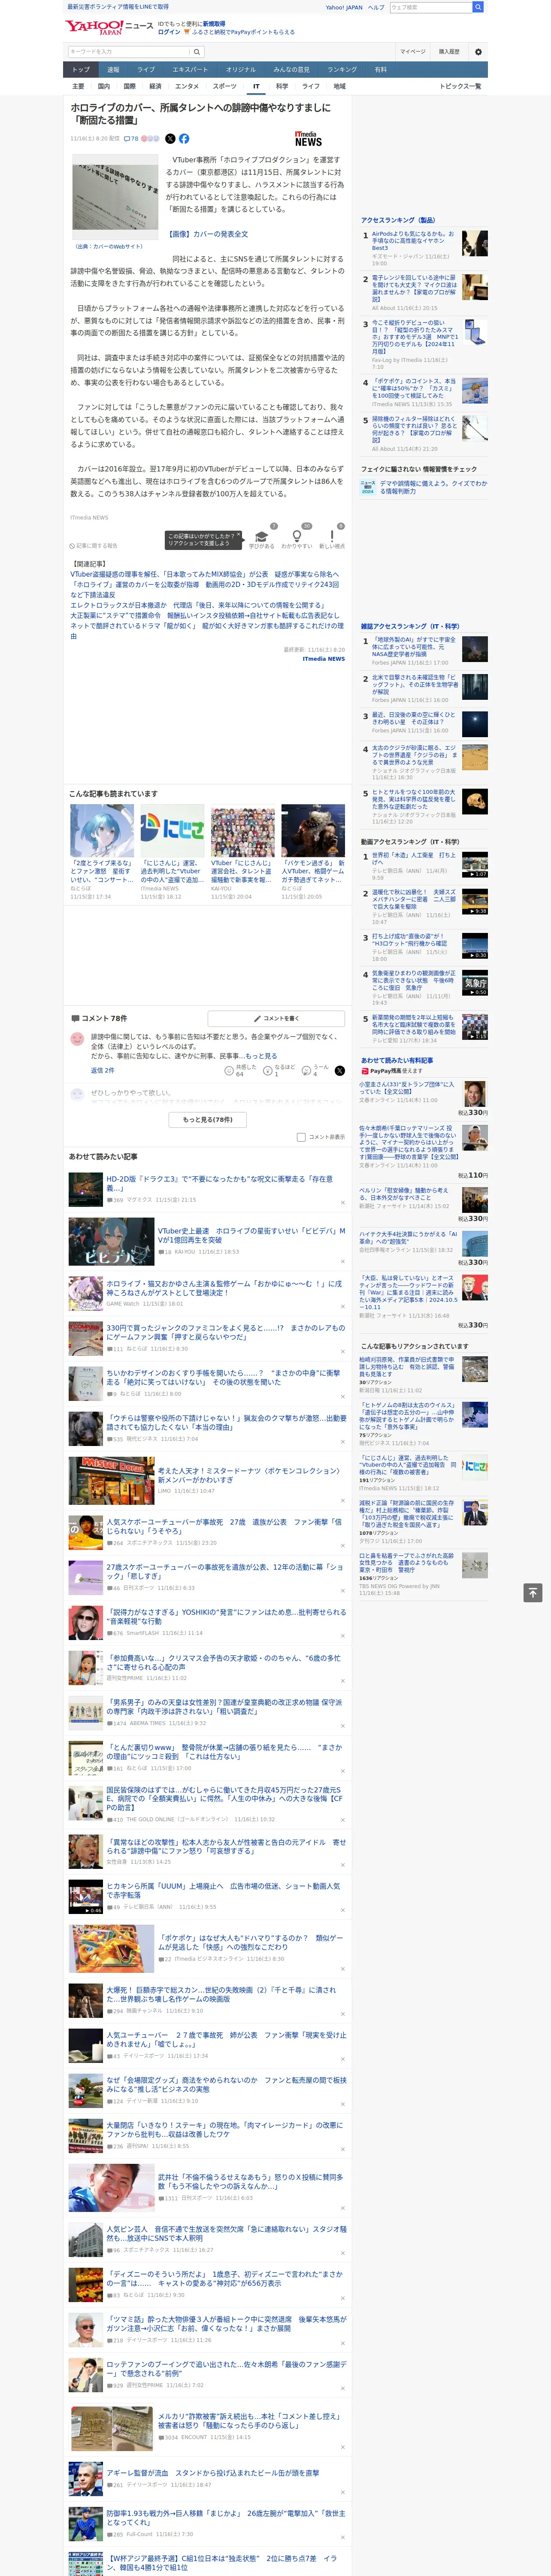551x2576 pixels.
Task: Share article on X icon
Action: tap(170, 139)
